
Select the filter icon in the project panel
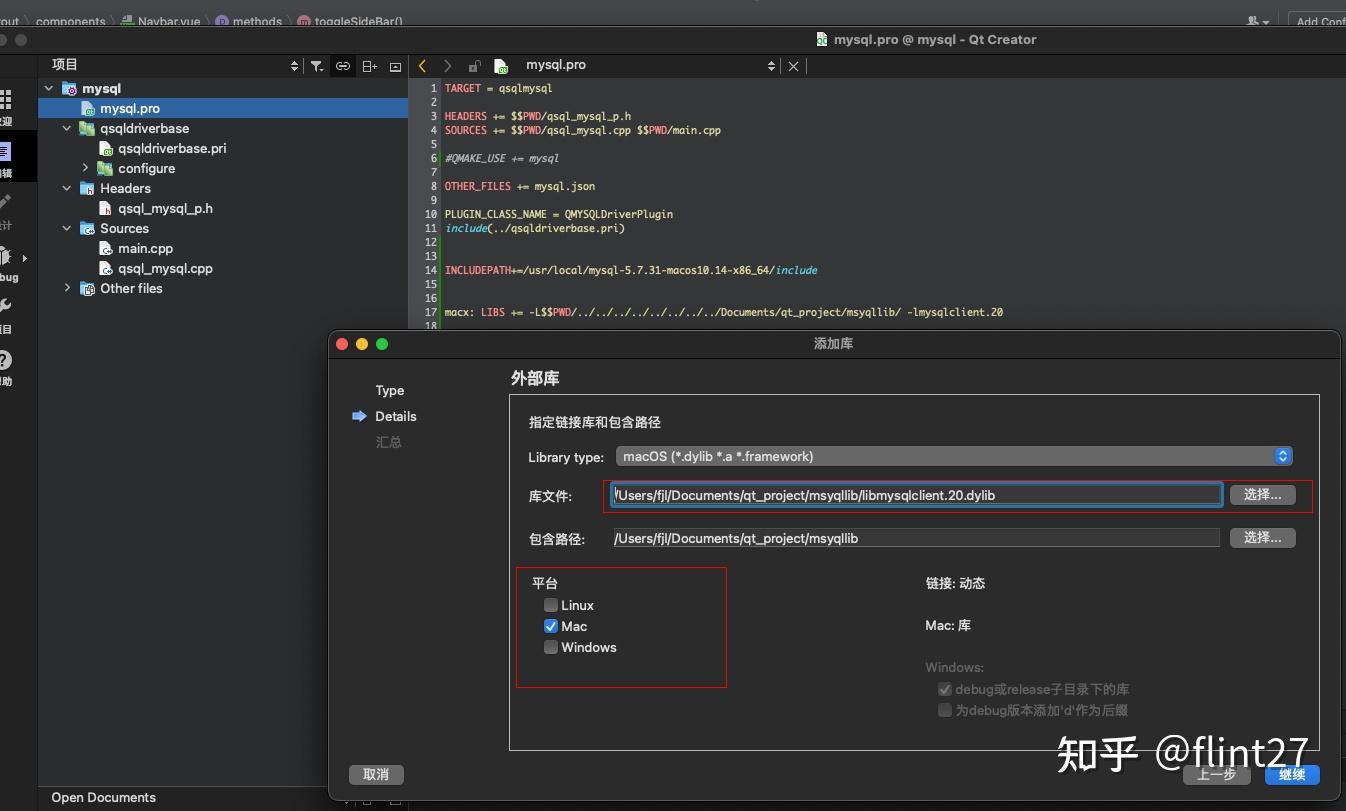316,65
